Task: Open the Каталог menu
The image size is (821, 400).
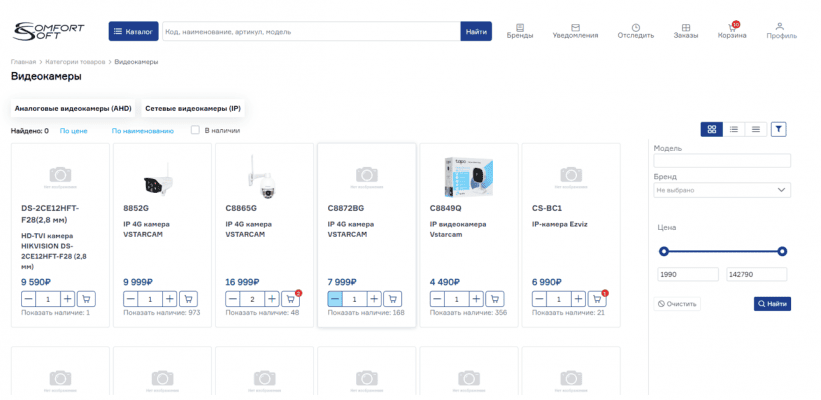Action: point(133,32)
